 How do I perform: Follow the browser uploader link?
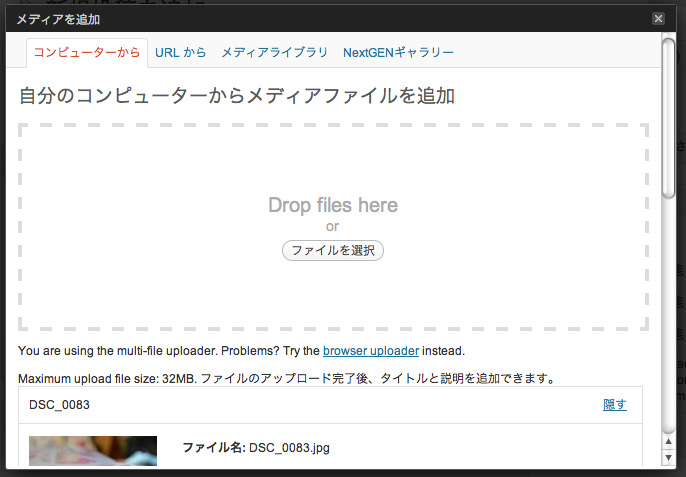pos(371,351)
